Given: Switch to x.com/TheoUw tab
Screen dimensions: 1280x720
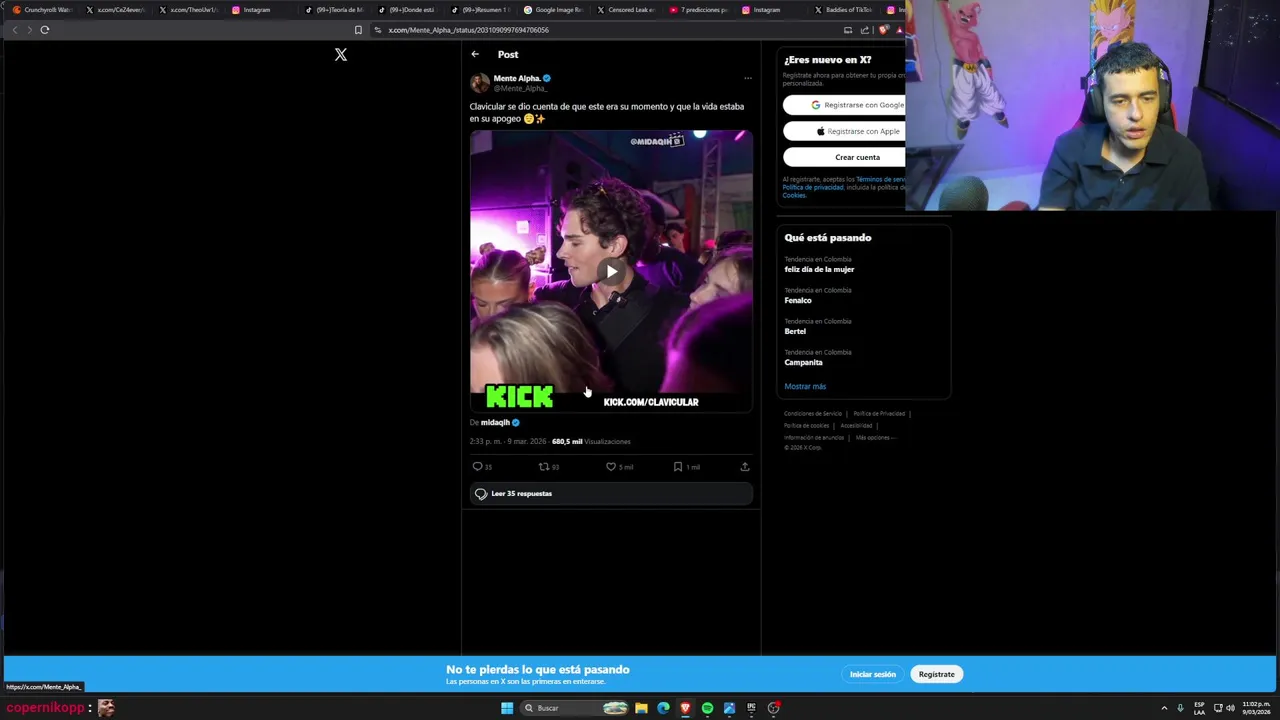Looking at the screenshot, I should pyautogui.click(x=188, y=10).
